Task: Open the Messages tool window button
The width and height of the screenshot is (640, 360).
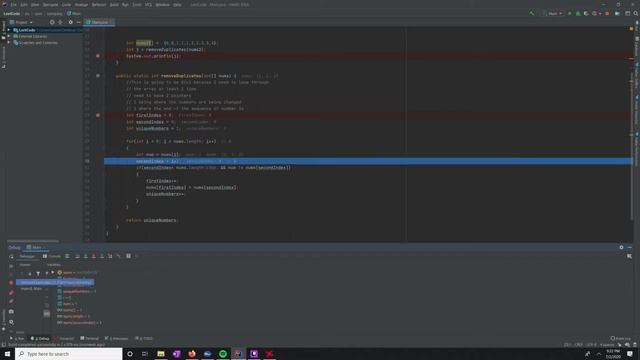Action: point(117,338)
